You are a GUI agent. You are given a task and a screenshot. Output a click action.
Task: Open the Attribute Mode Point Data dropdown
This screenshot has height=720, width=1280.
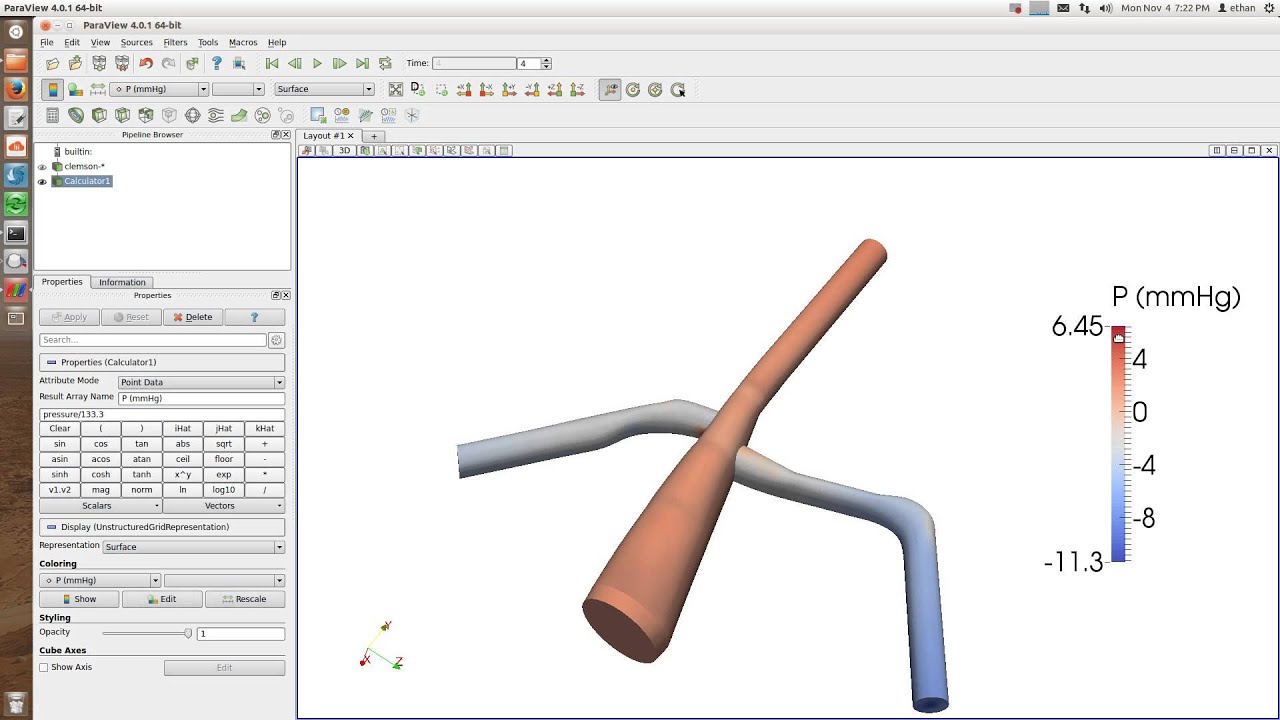[201, 382]
